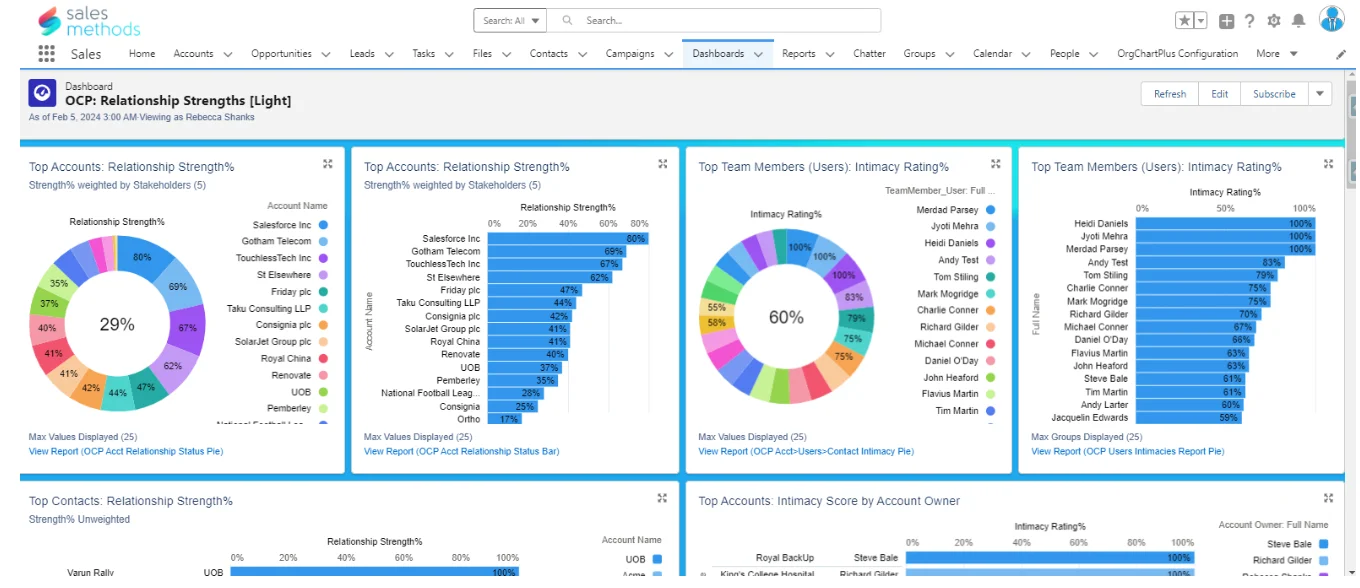Open the Files tab

coord(482,54)
